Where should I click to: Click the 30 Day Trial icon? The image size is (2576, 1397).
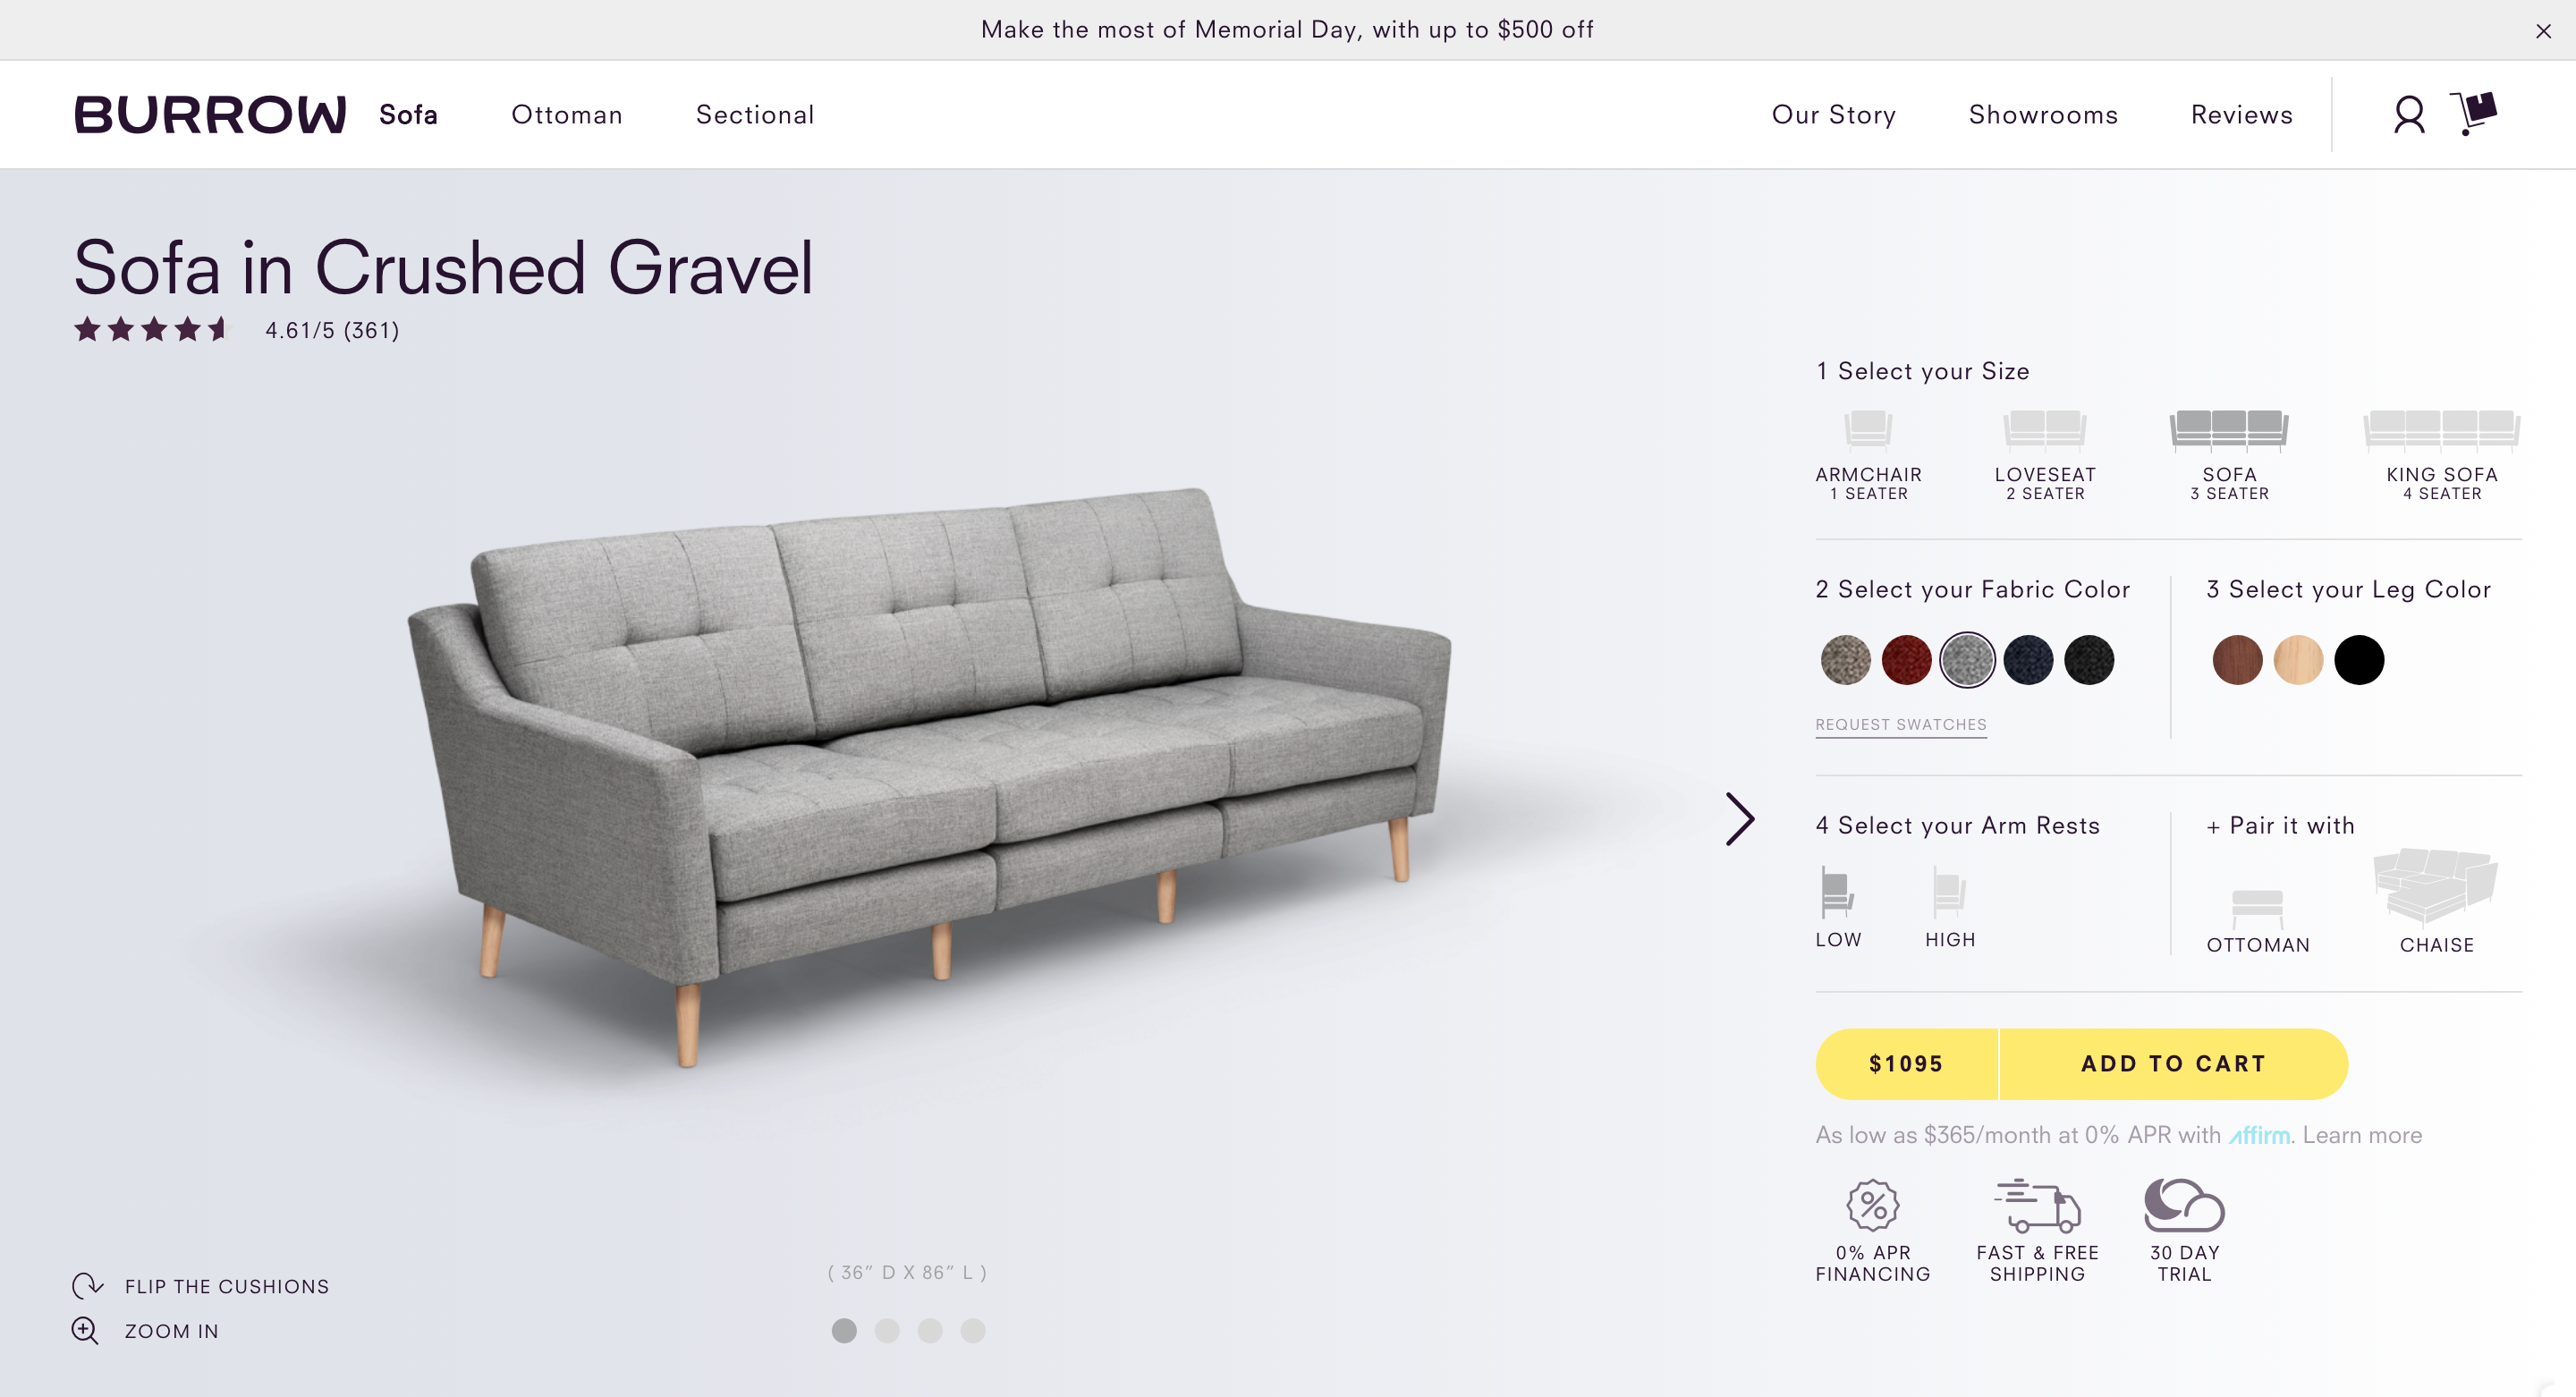pyautogui.click(x=2184, y=1205)
